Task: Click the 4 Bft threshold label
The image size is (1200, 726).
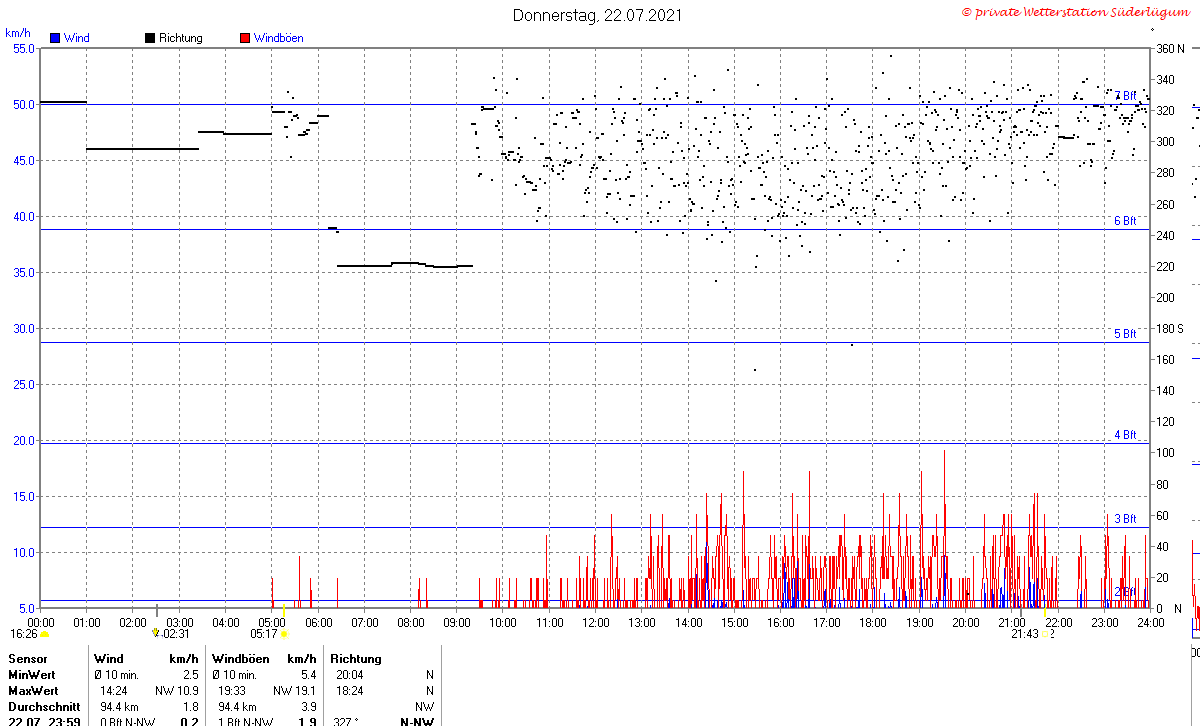Action: pos(1125,435)
